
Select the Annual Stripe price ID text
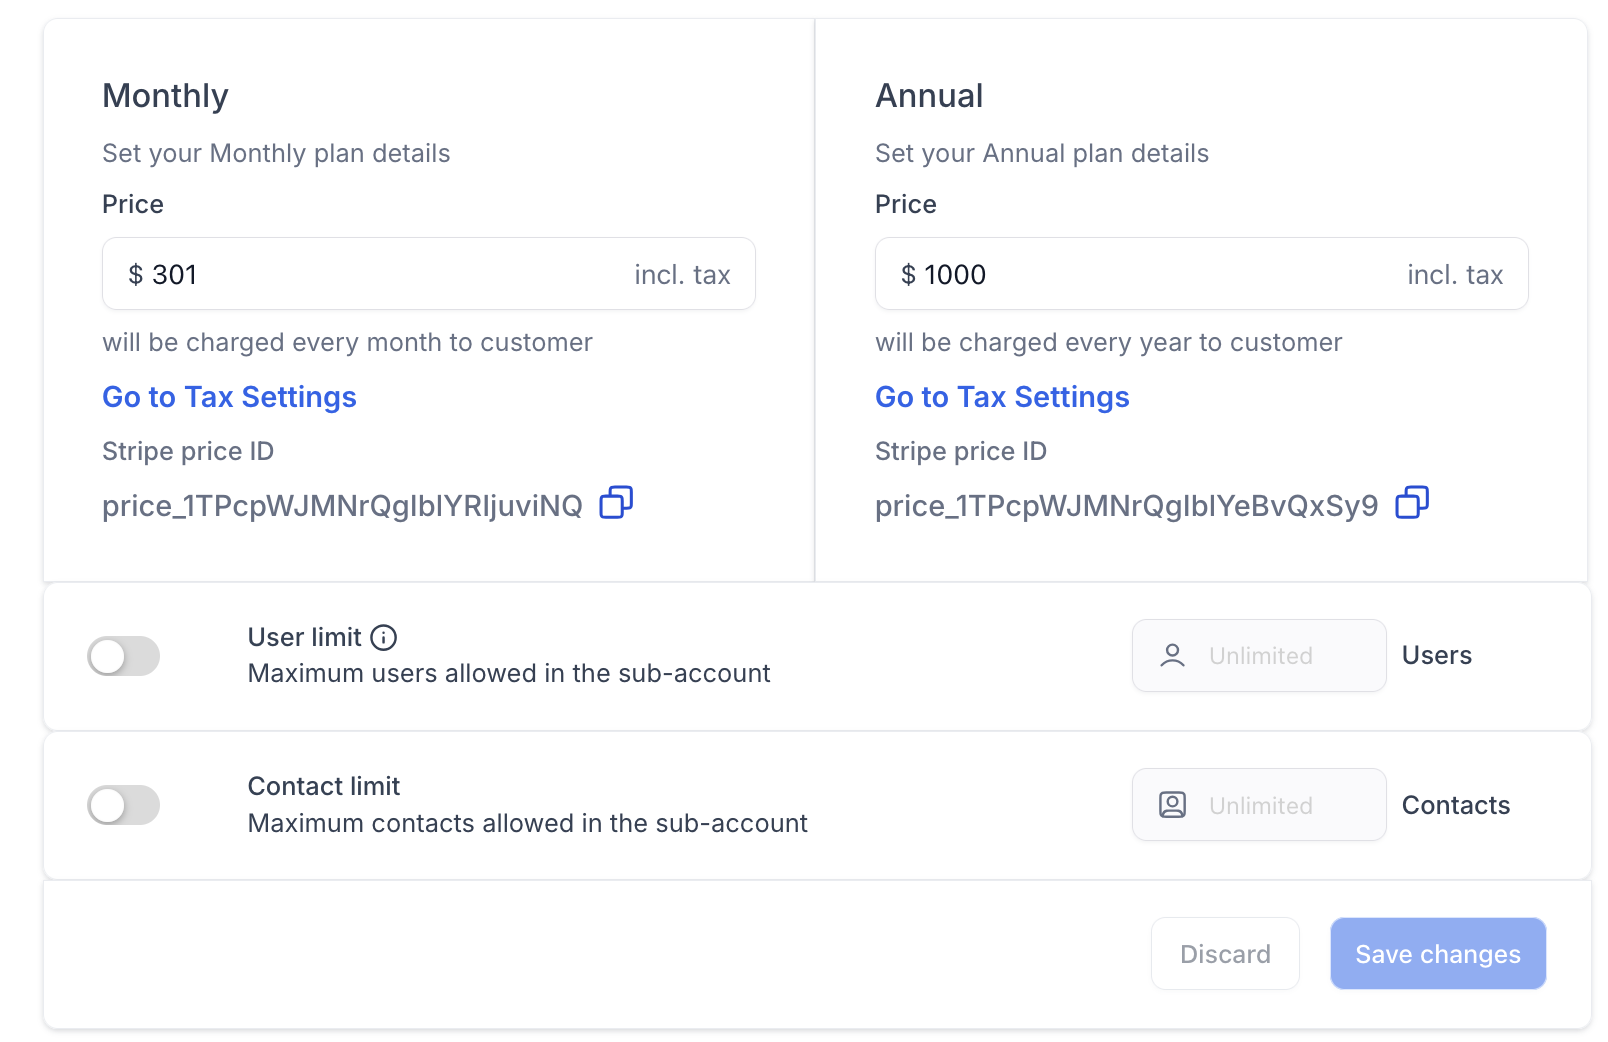click(1126, 506)
